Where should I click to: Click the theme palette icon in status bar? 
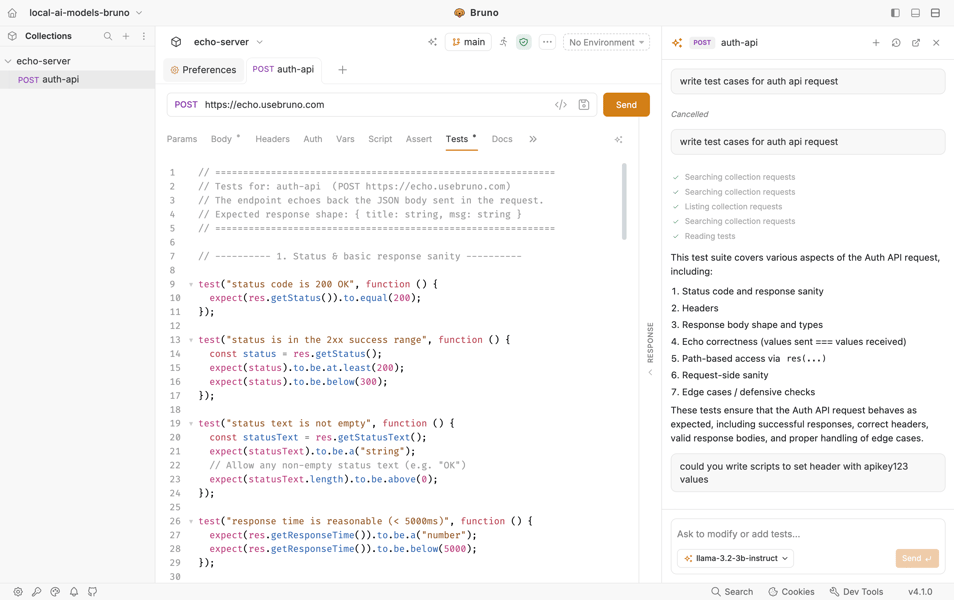(55, 591)
